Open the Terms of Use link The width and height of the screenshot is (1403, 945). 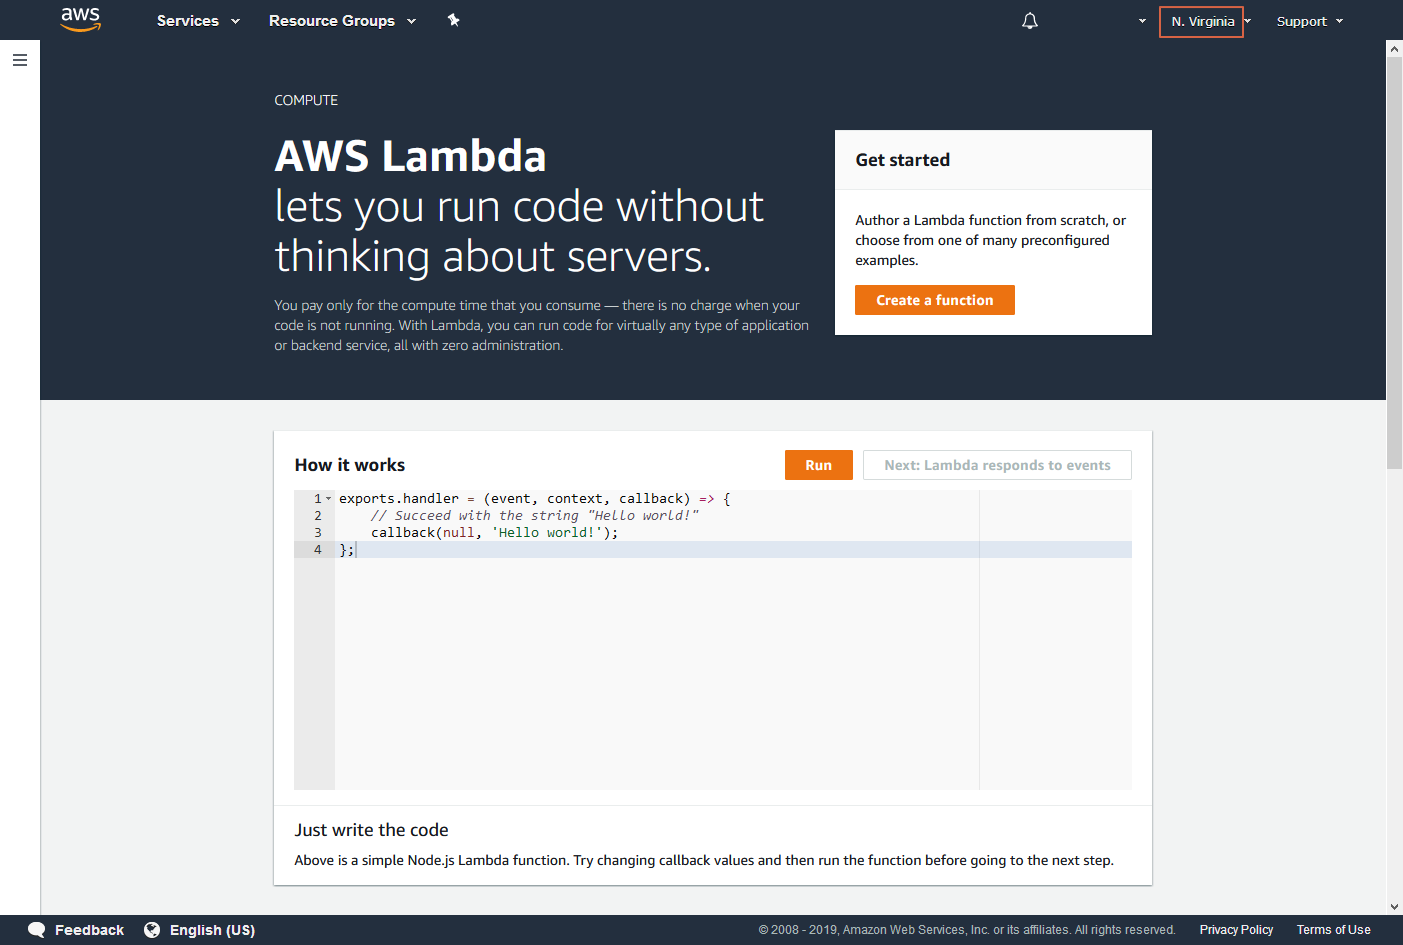coord(1333,930)
